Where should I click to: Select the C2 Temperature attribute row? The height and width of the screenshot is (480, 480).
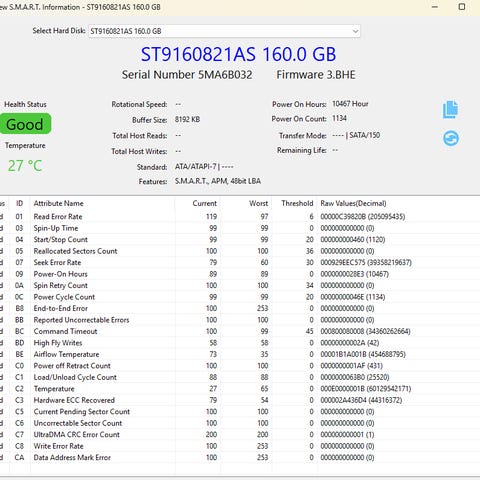point(240,389)
